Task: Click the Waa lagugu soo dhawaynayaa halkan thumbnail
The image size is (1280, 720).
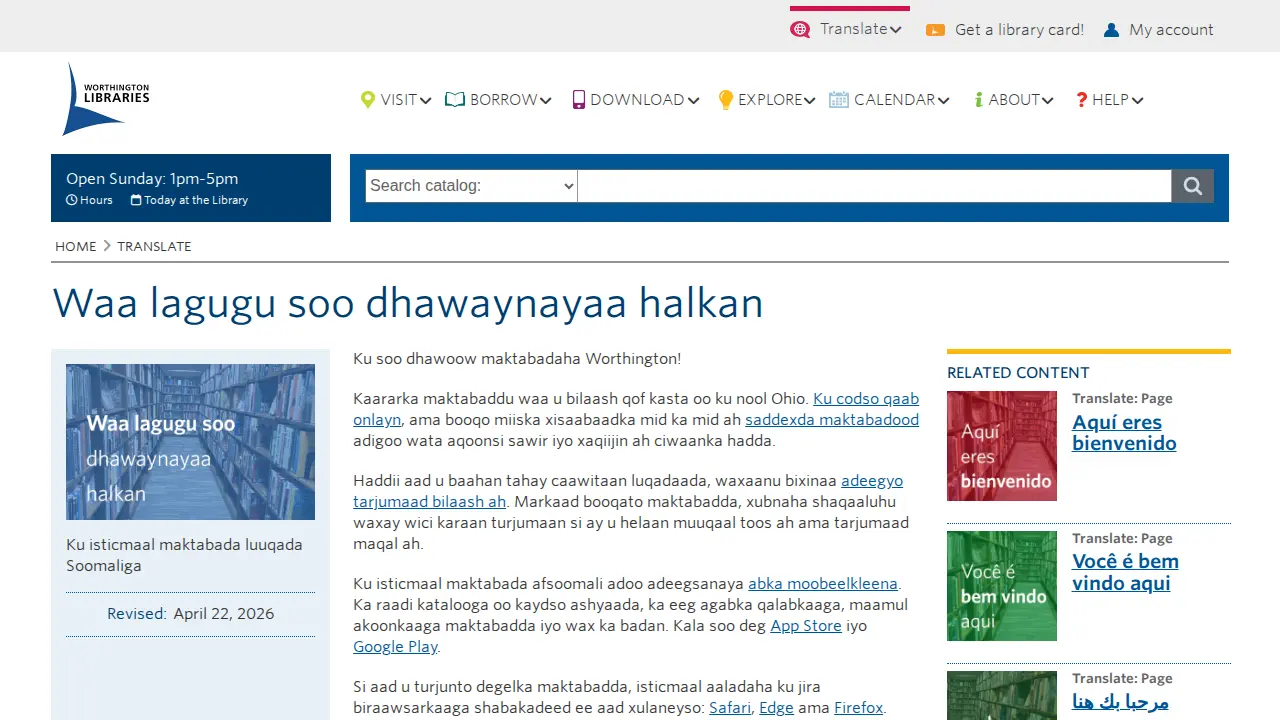Action: [x=190, y=442]
